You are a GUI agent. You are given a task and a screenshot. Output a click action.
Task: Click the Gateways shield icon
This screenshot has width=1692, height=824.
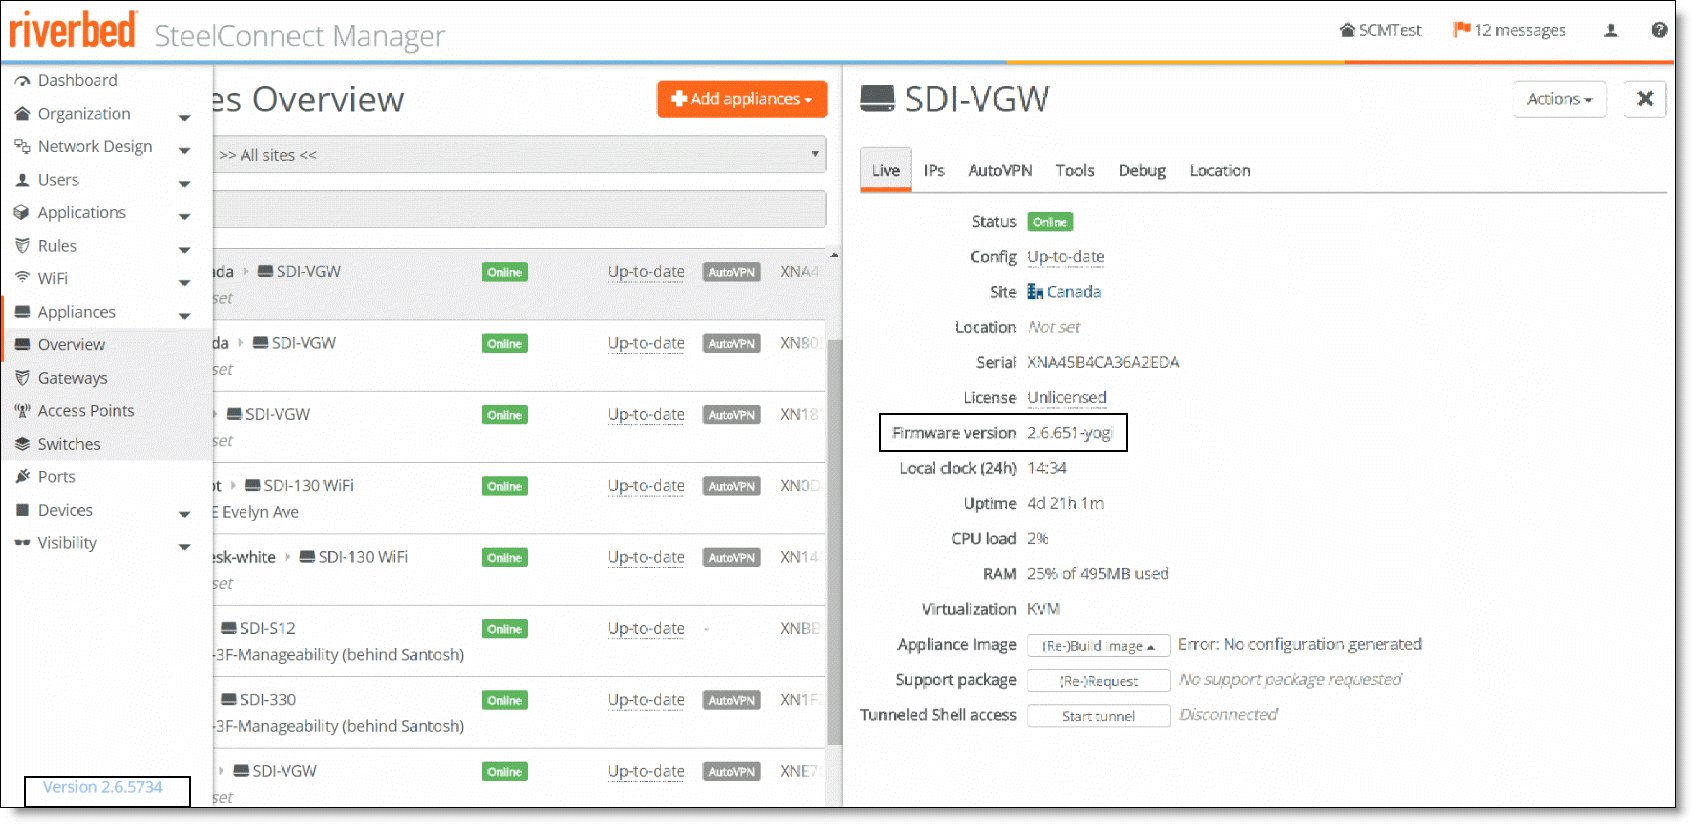coord(22,378)
